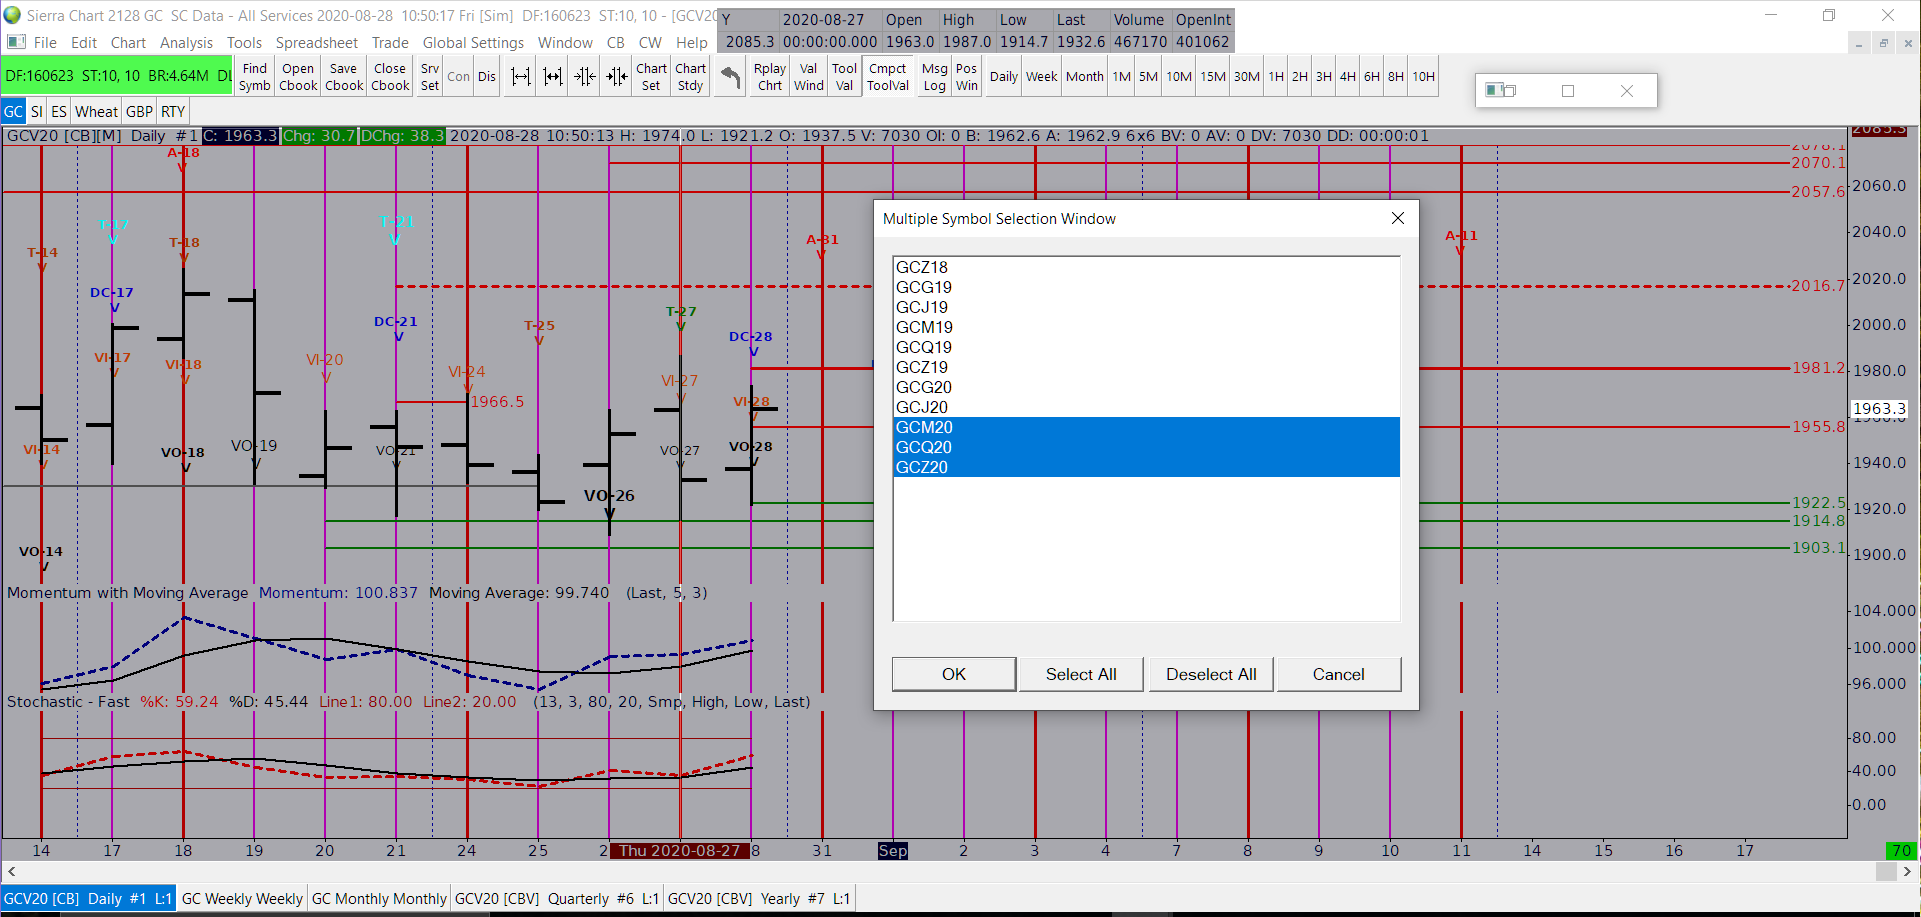Select GCJ20 in the symbol list
1921x917 pixels.
[922, 407]
